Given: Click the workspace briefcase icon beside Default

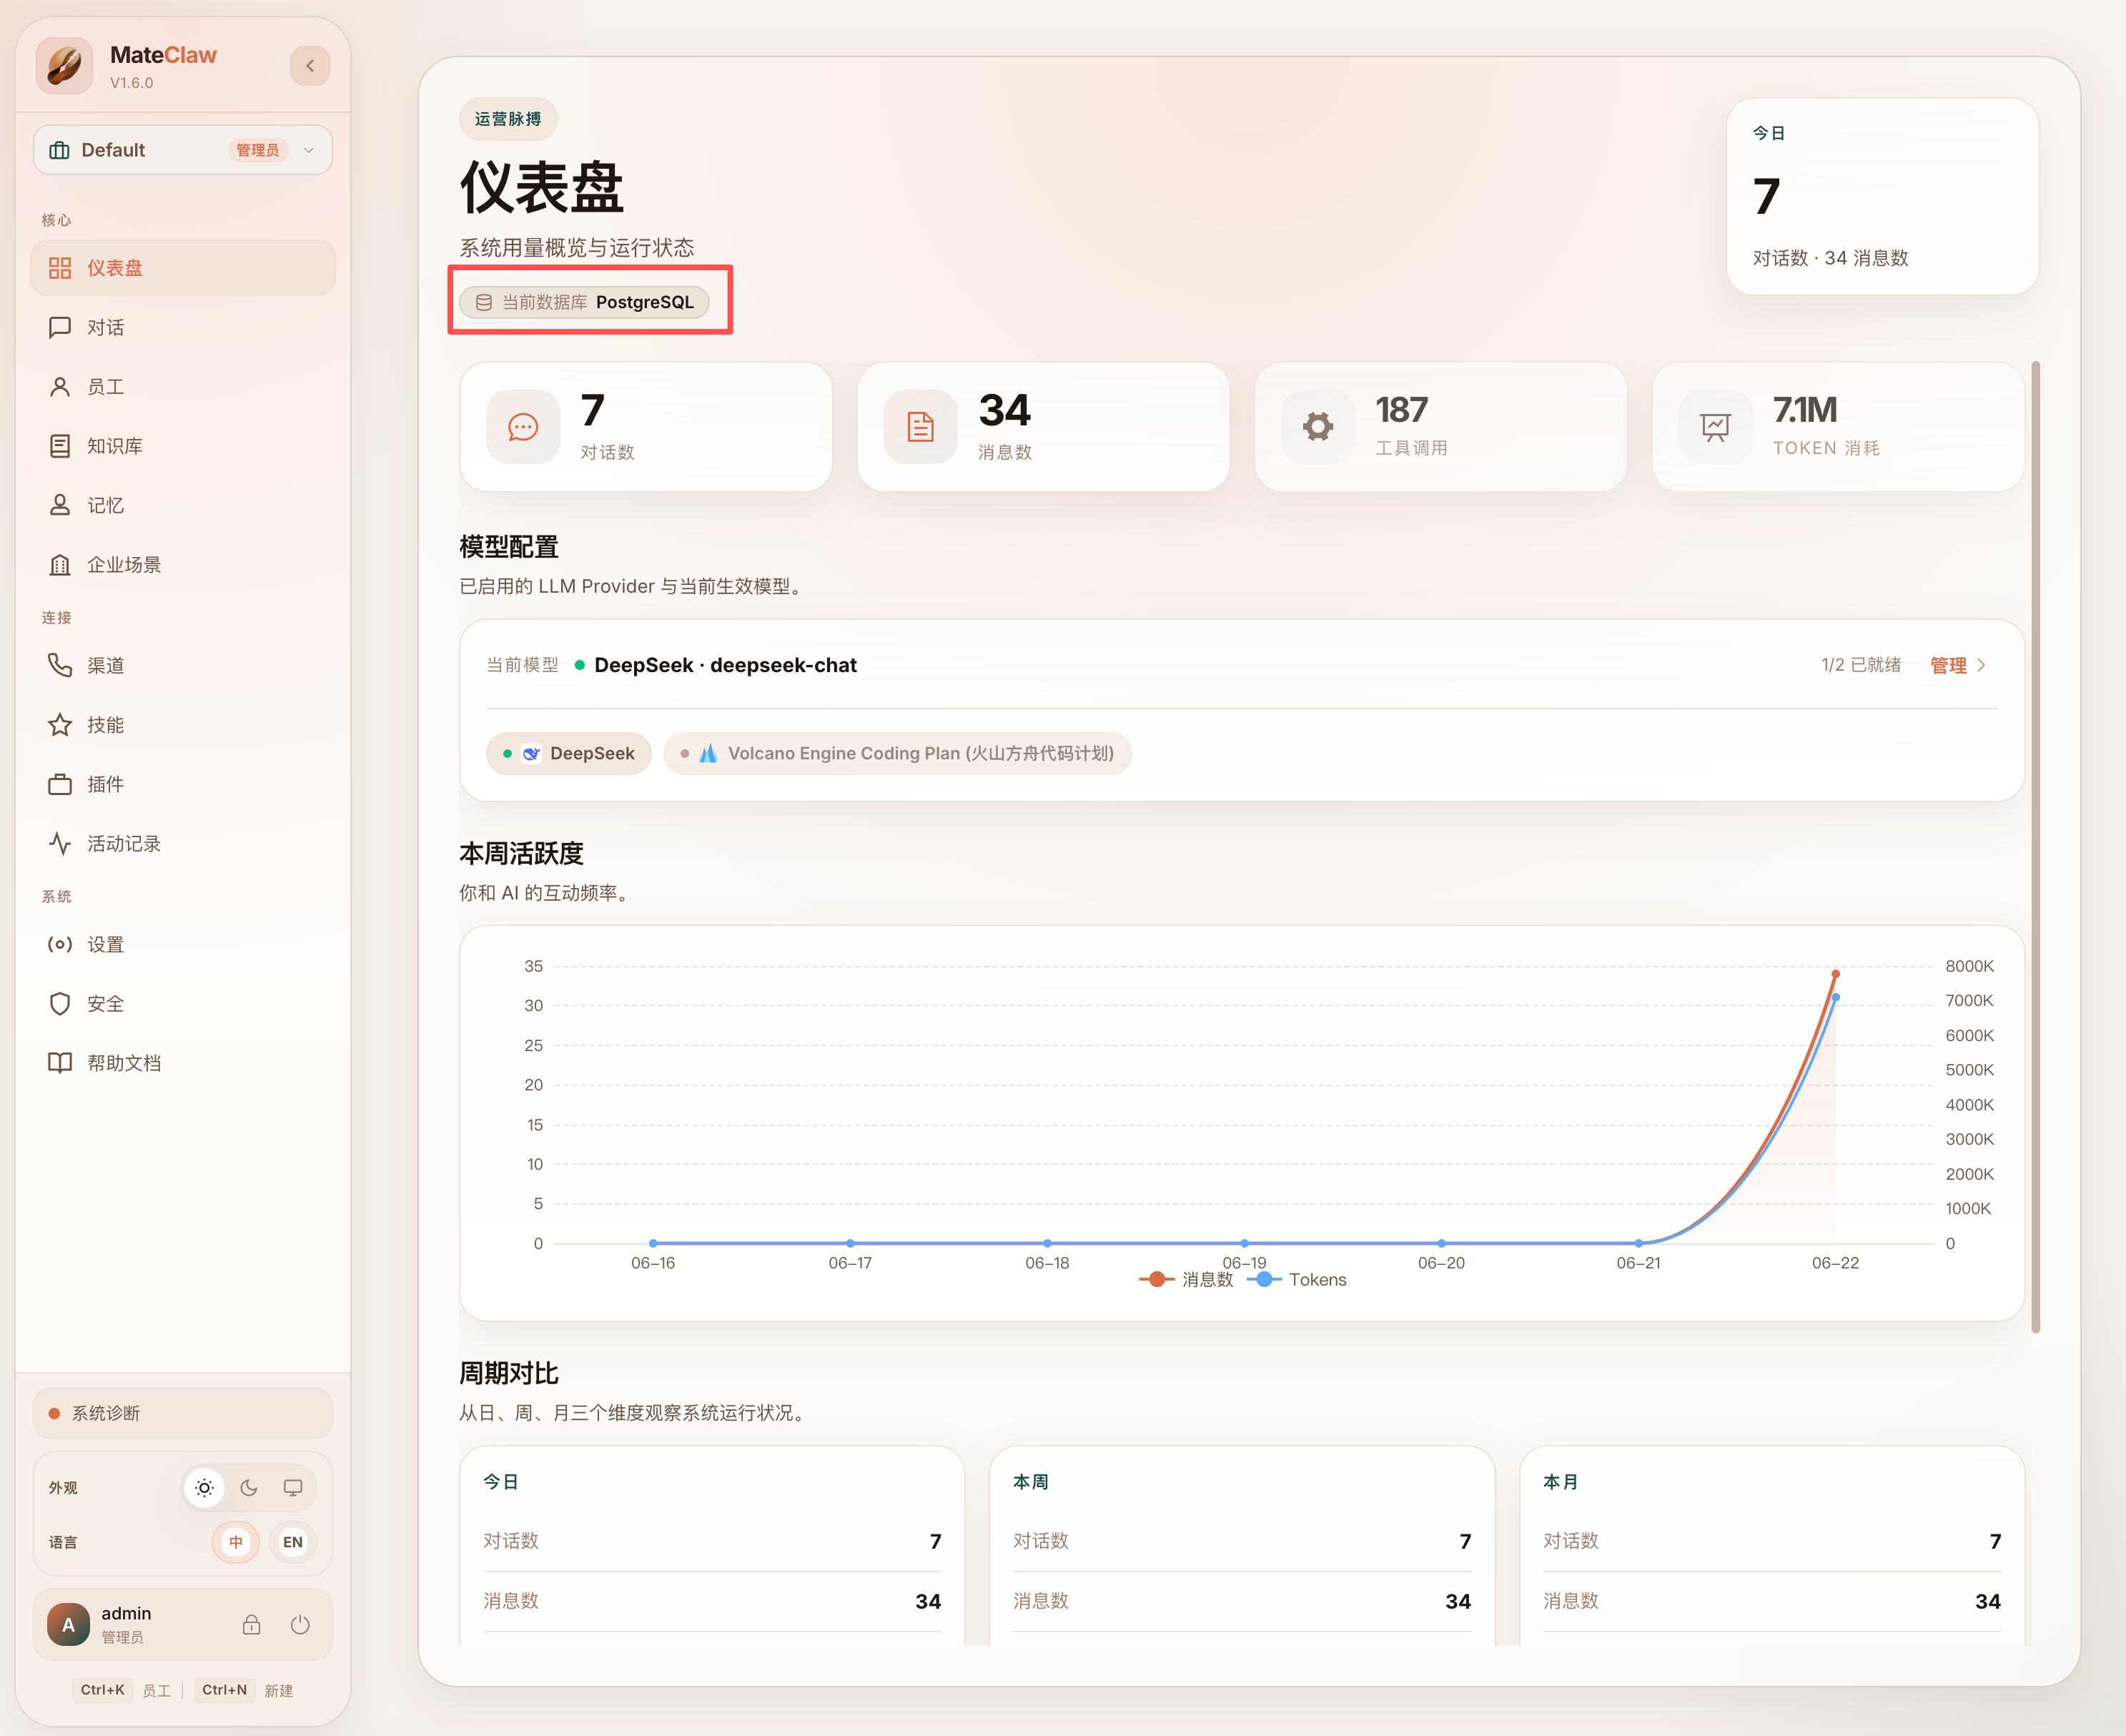Looking at the screenshot, I should point(60,150).
